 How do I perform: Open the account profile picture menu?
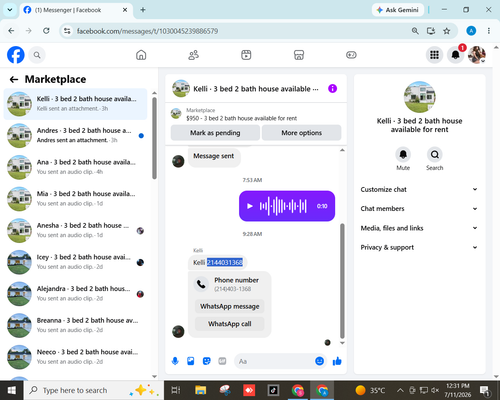(x=477, y=55)
